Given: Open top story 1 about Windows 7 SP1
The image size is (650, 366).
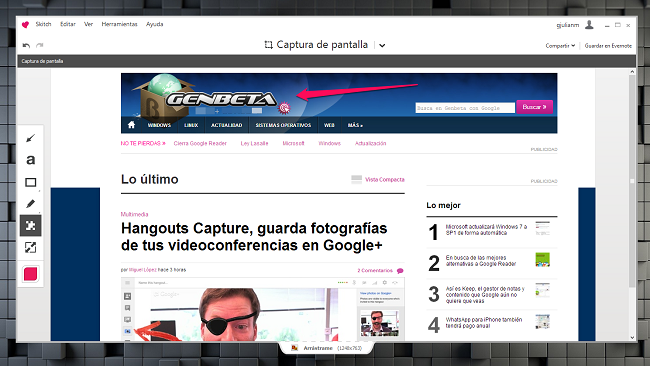Looking at the screenshot, I should click(x=486, y=230).
